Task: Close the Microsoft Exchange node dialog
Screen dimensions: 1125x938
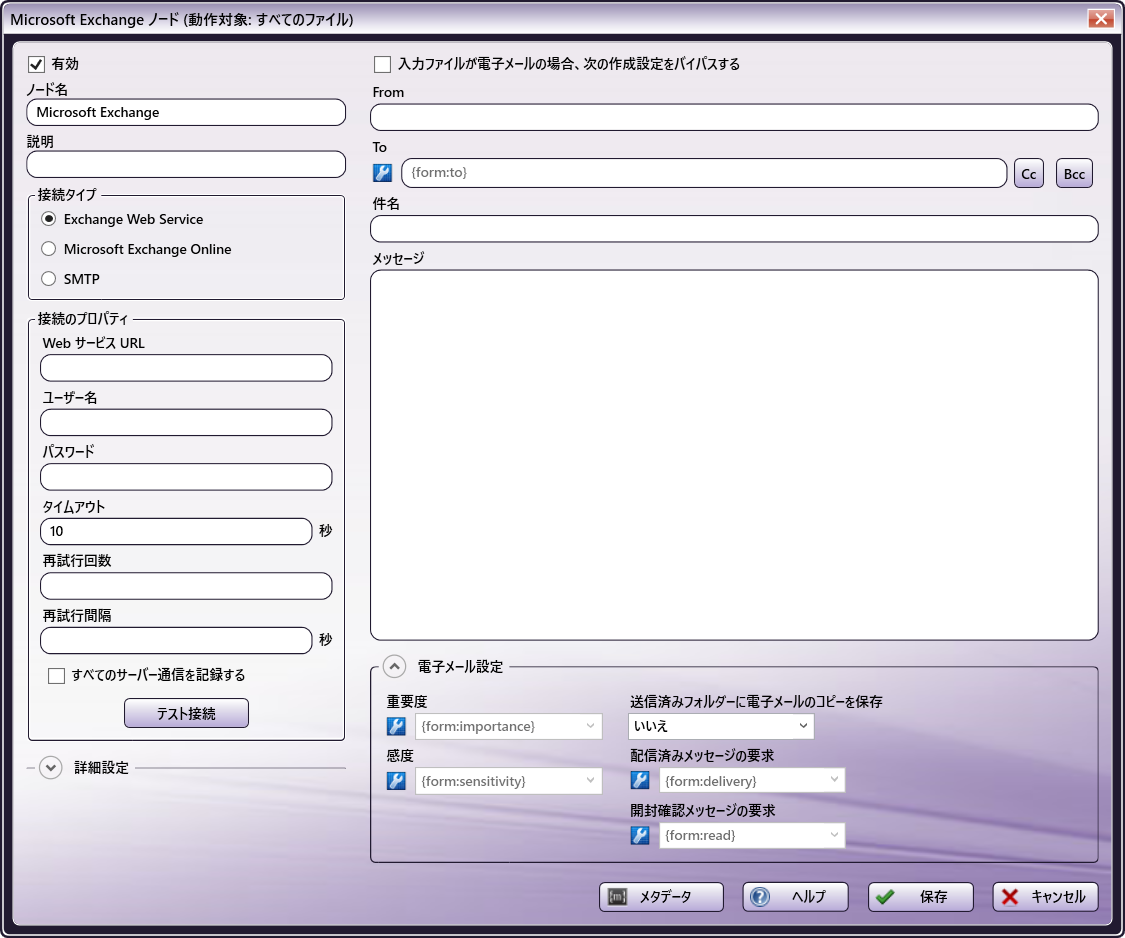Action: [x=1101, y=19]
